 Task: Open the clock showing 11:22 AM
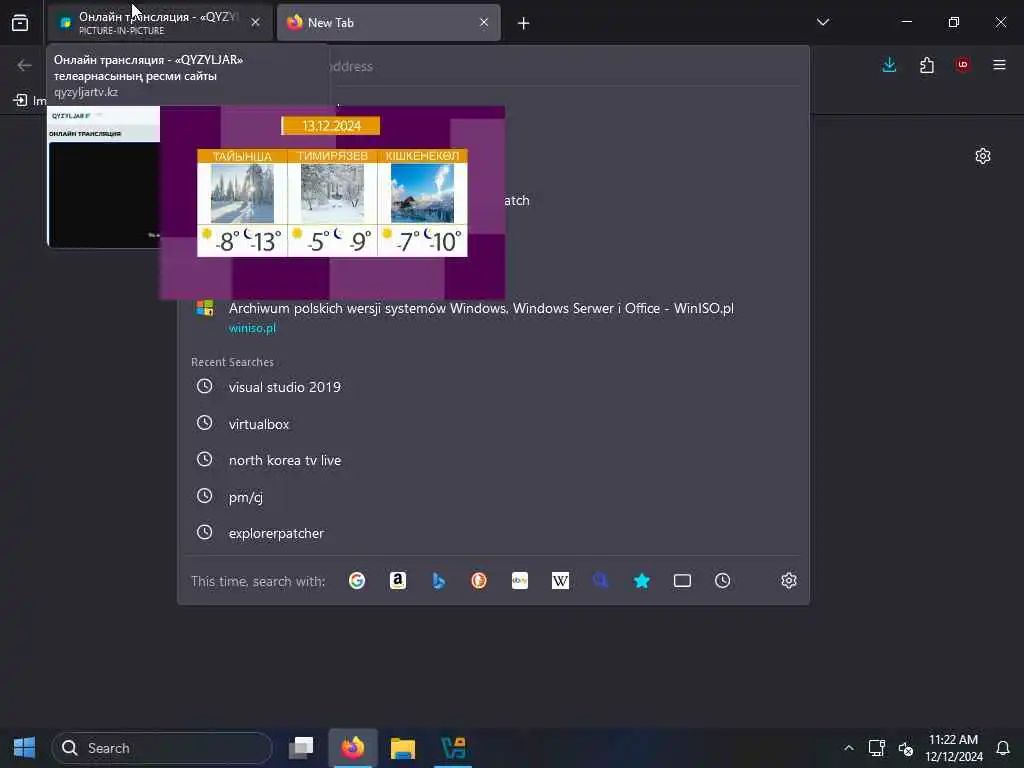[953, 748]
